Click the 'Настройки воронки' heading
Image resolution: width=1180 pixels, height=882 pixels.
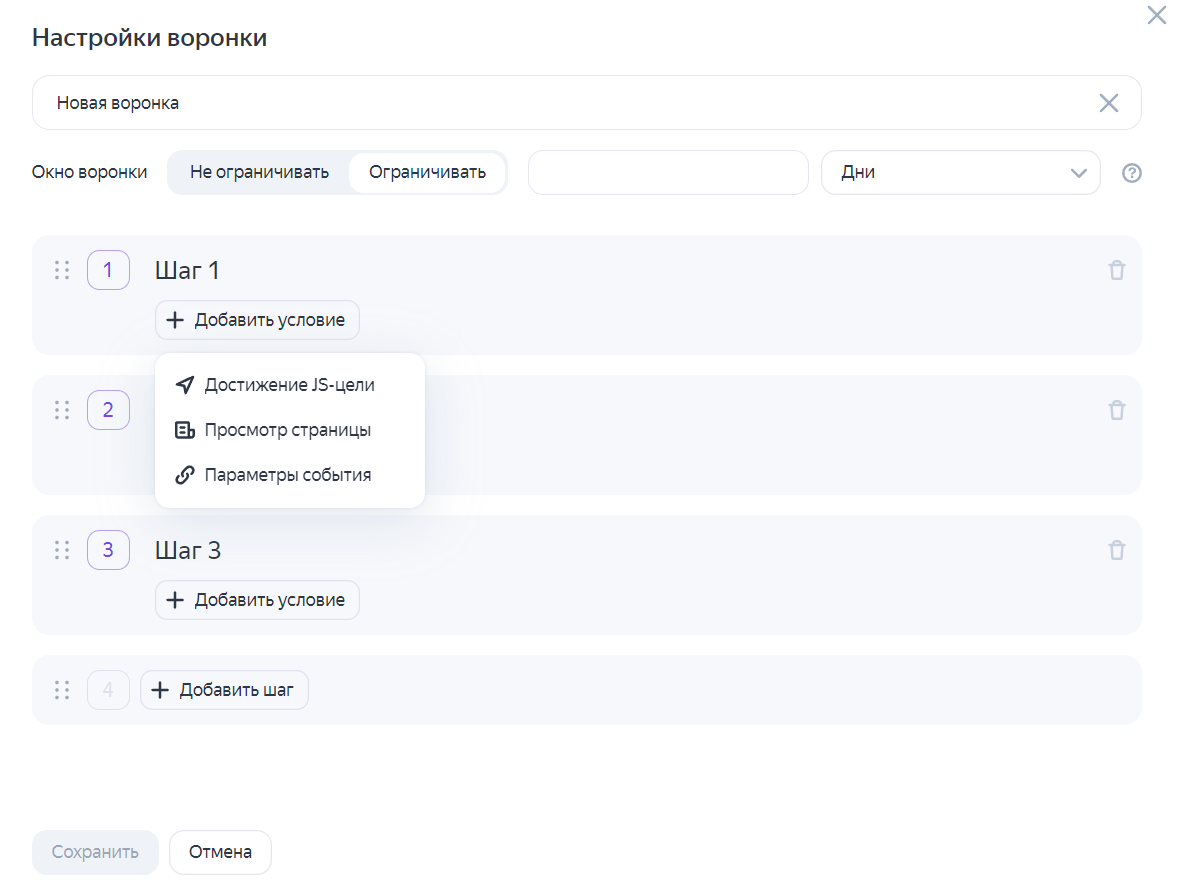149,38
